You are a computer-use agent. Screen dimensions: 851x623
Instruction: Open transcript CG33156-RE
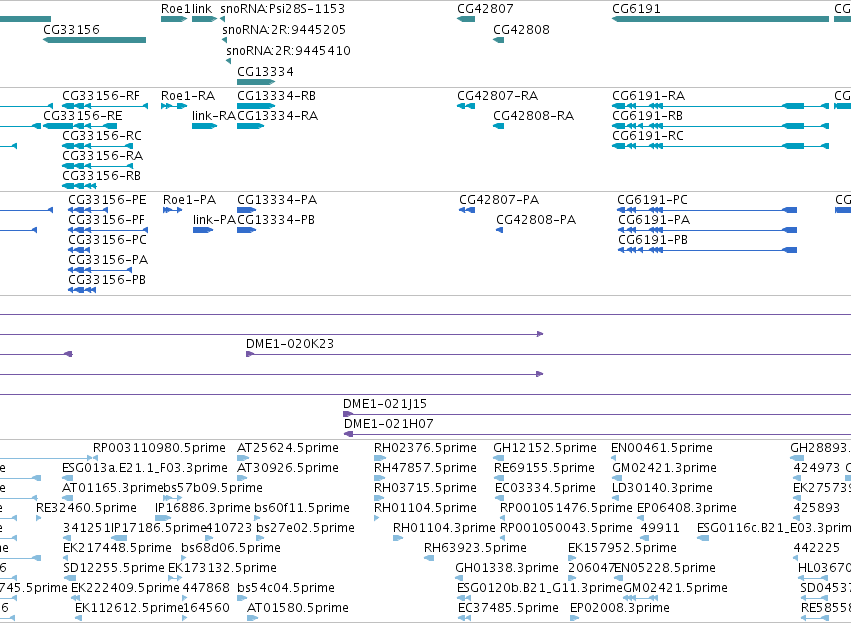point(82,116)
